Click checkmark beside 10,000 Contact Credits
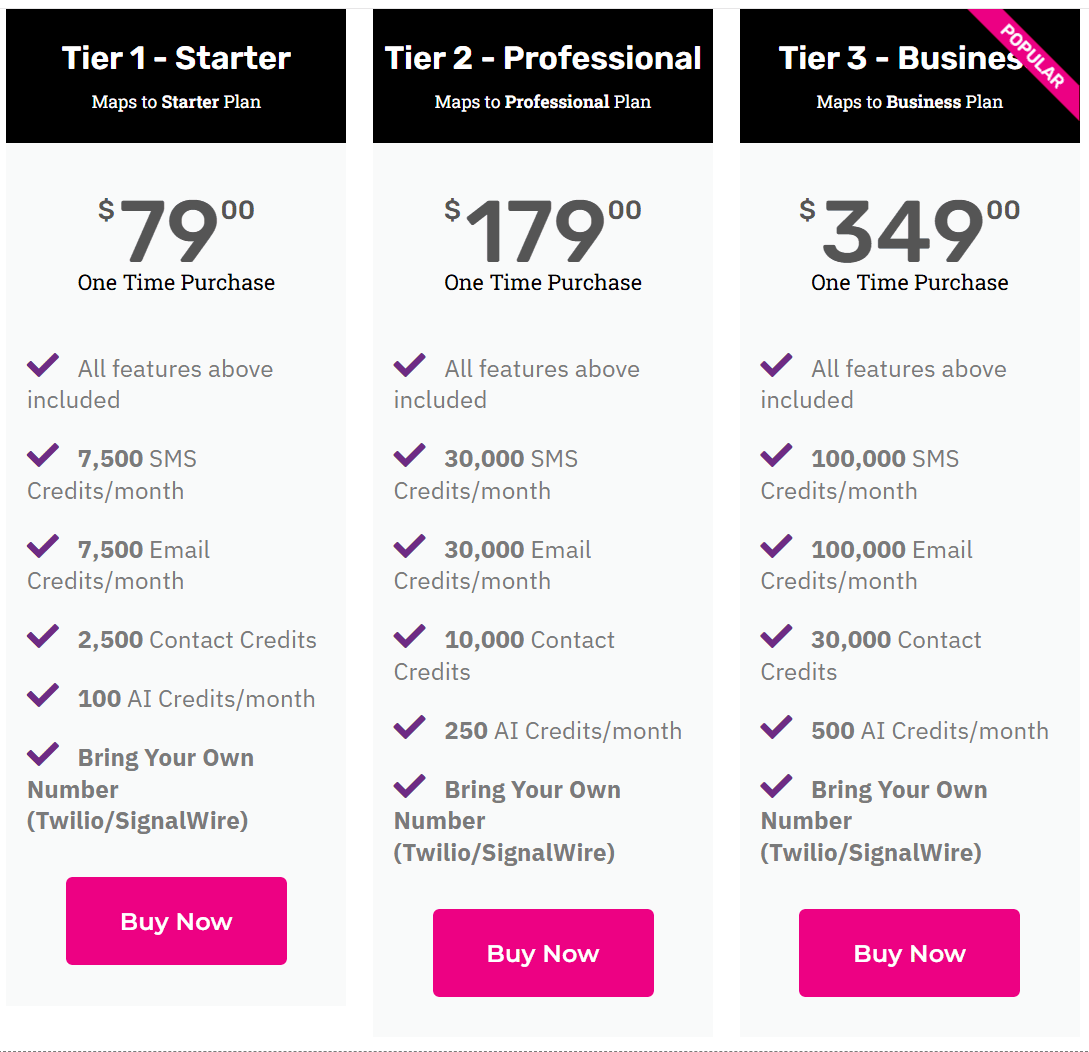 click(410, 637)
